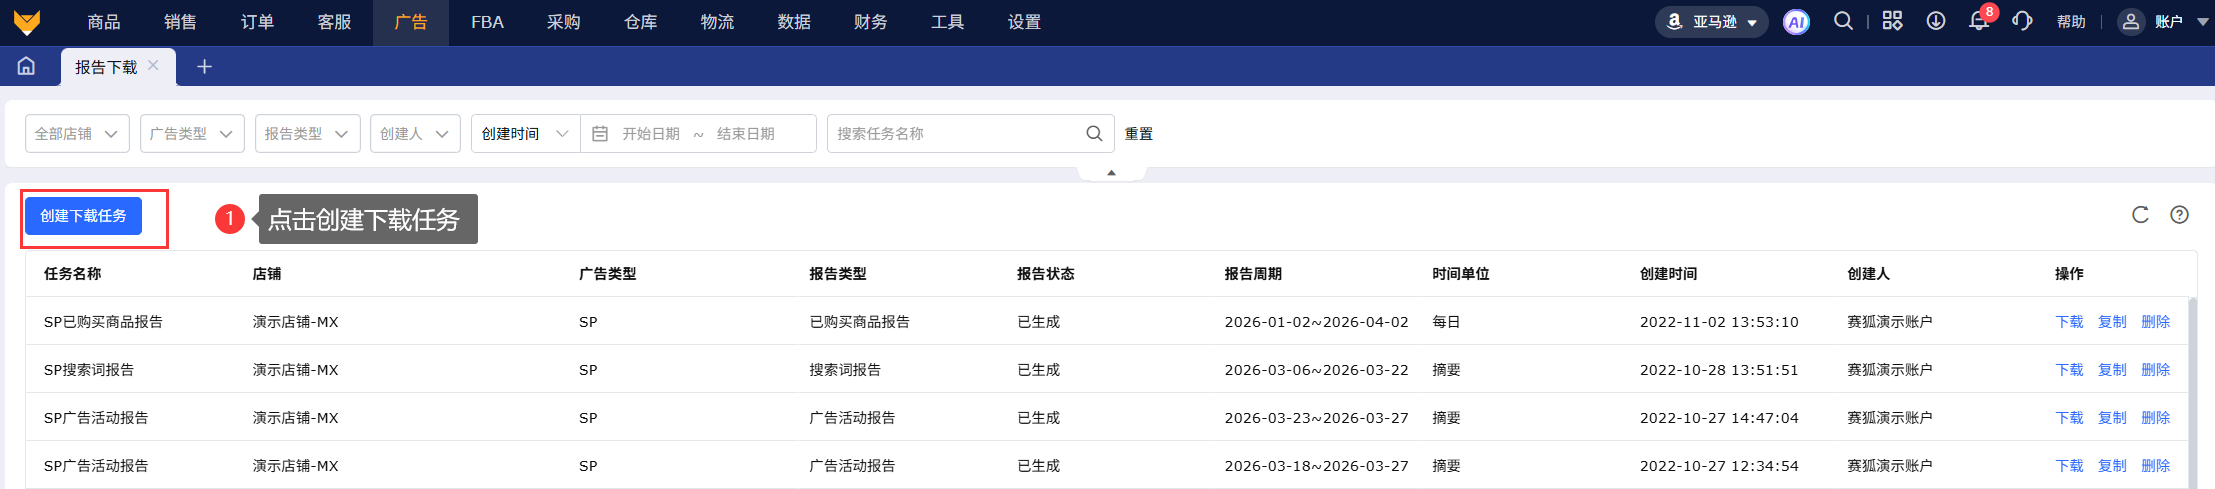Click the fox logo icon
The width and height of the screenshot is (2215, 489).
click(27, 22)
